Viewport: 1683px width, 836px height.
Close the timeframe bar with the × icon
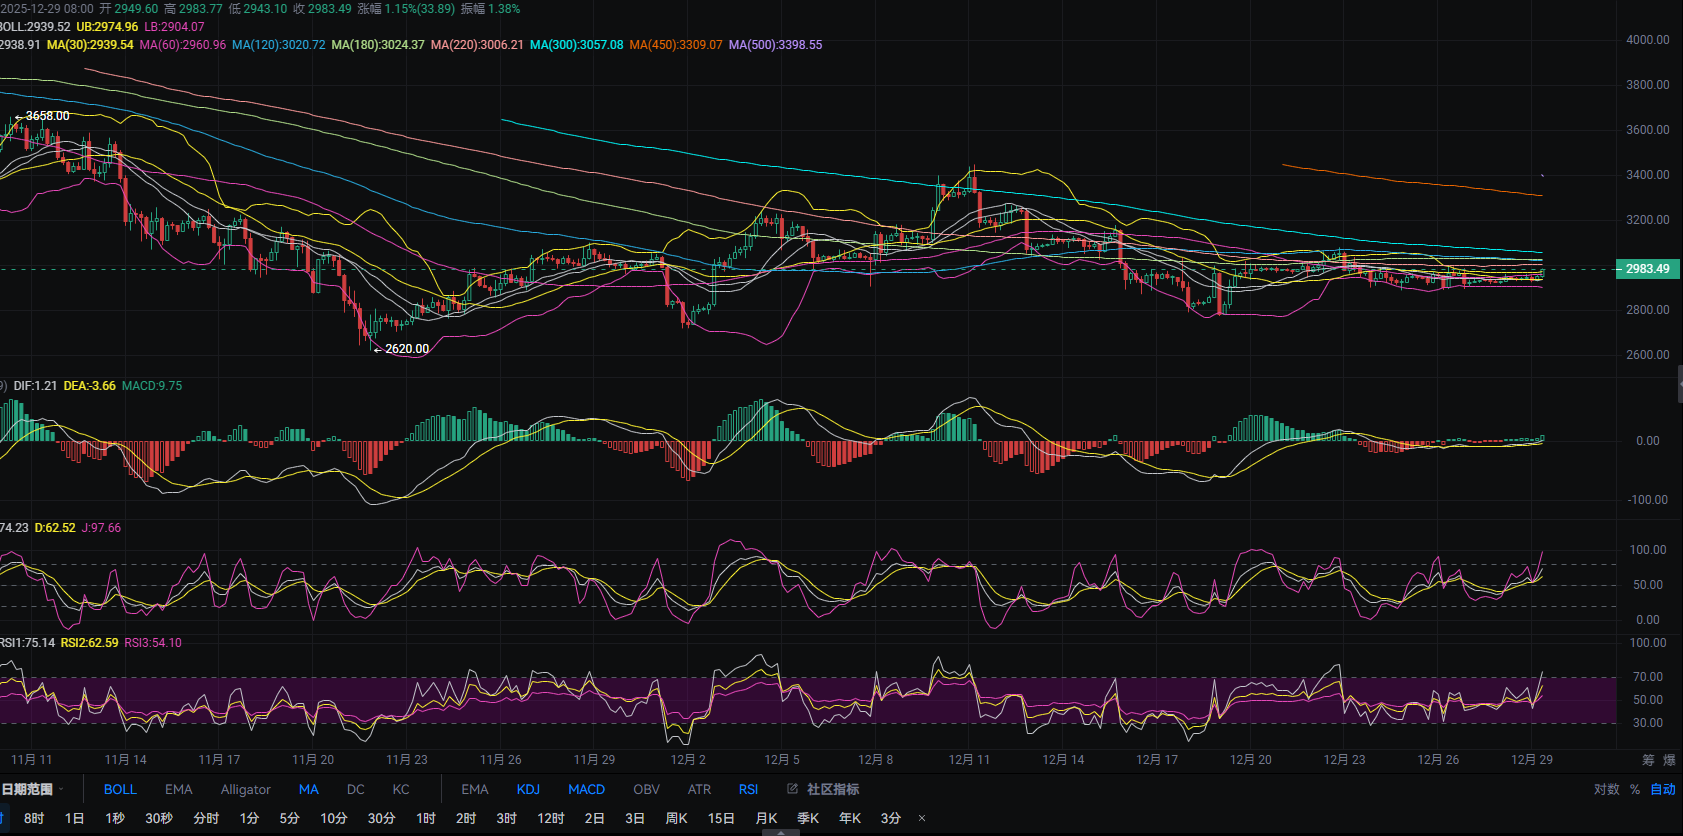(922, 818)
